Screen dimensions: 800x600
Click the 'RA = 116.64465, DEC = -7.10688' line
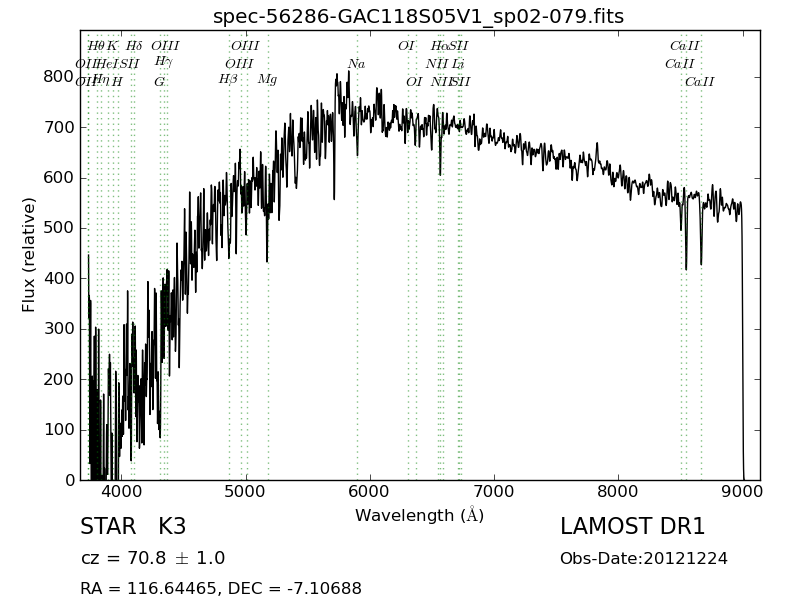[221, 588]
